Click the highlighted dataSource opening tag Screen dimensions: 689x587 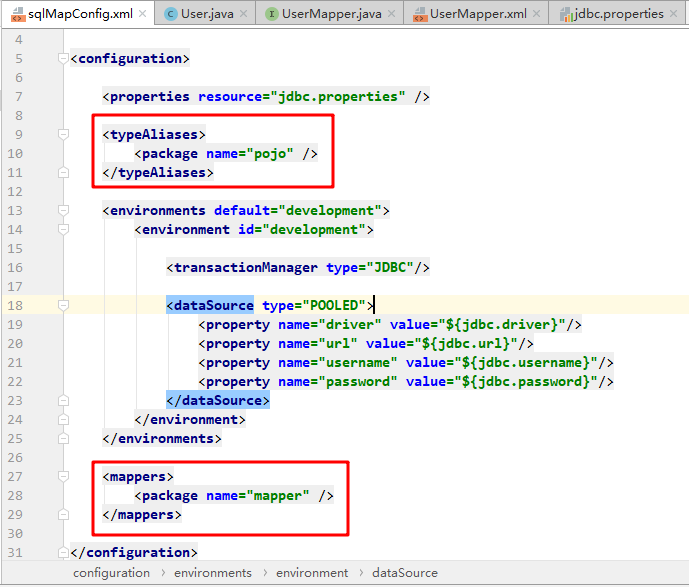tap(210, 305)
